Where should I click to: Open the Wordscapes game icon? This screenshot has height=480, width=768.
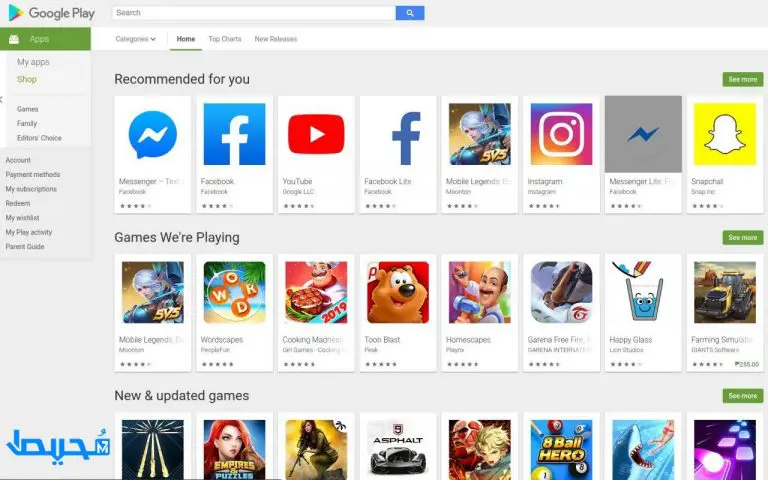(234, 292)
